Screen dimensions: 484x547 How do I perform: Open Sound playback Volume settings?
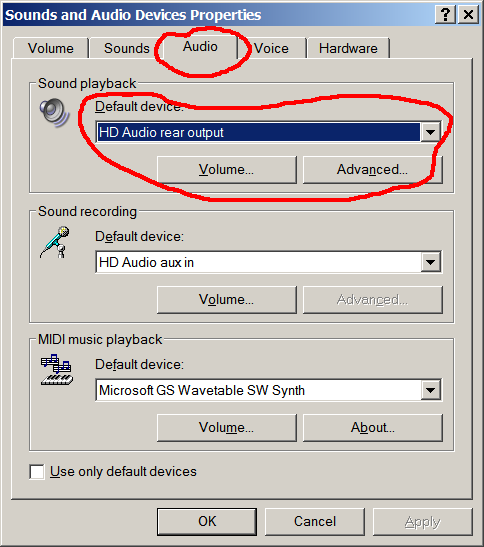[x=227, y=170]
